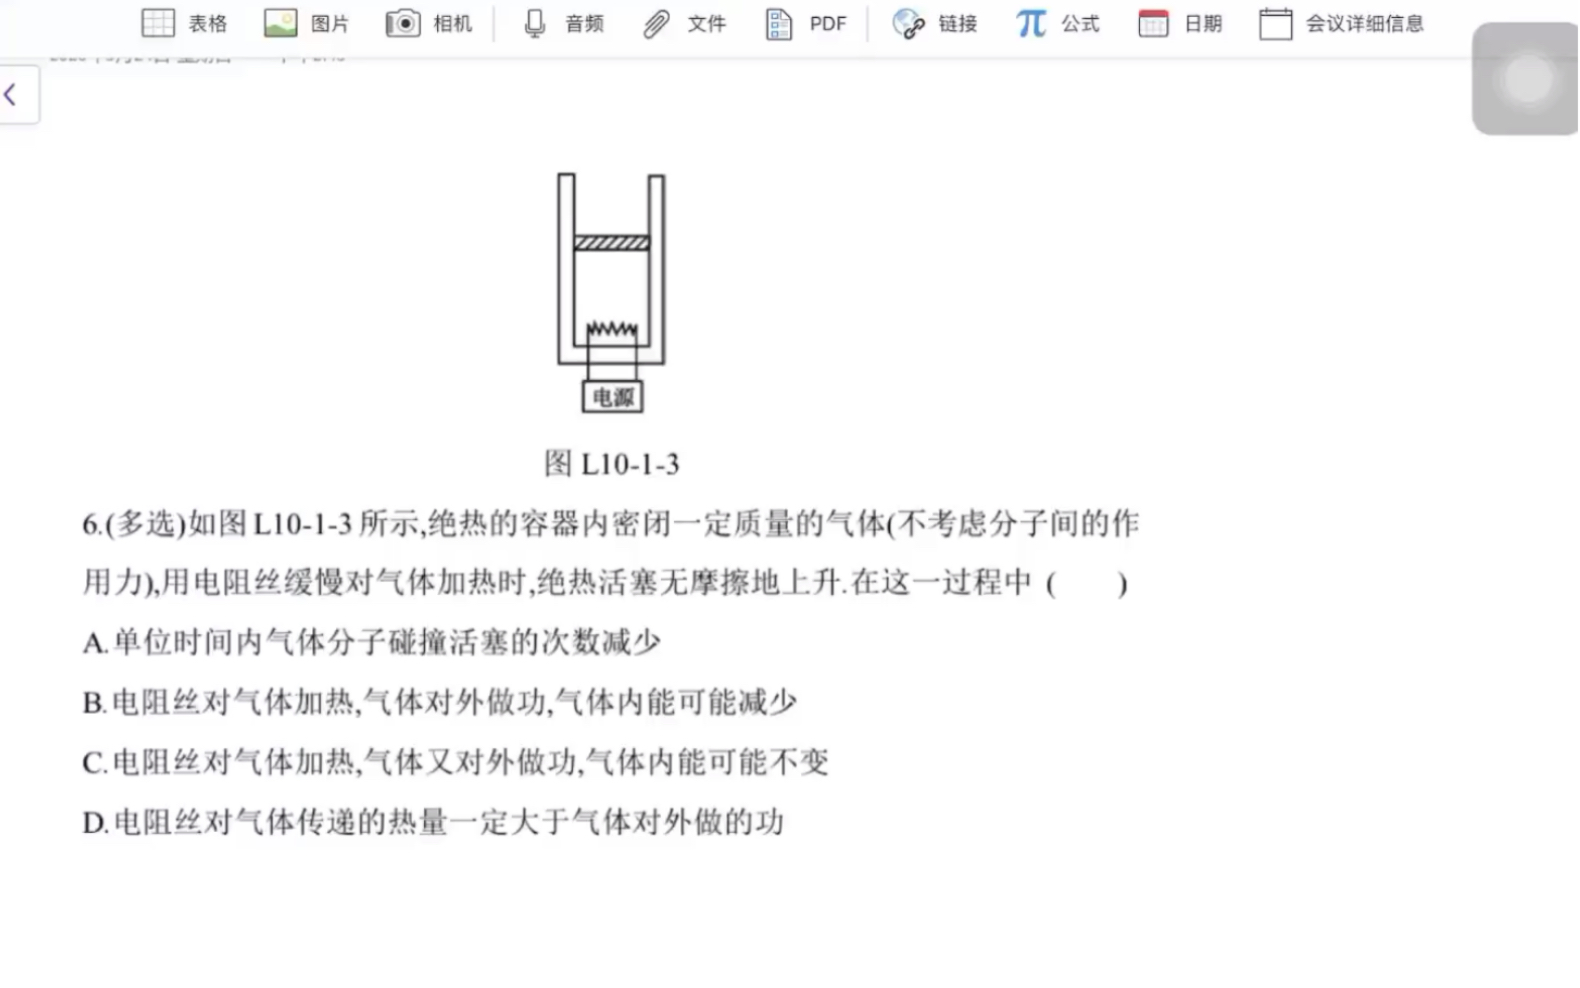The height and width of the screenshot is (988, 1580).
Task: Select the 会议详细信息 label in the toolbar
Action: tap(1364, 24)
